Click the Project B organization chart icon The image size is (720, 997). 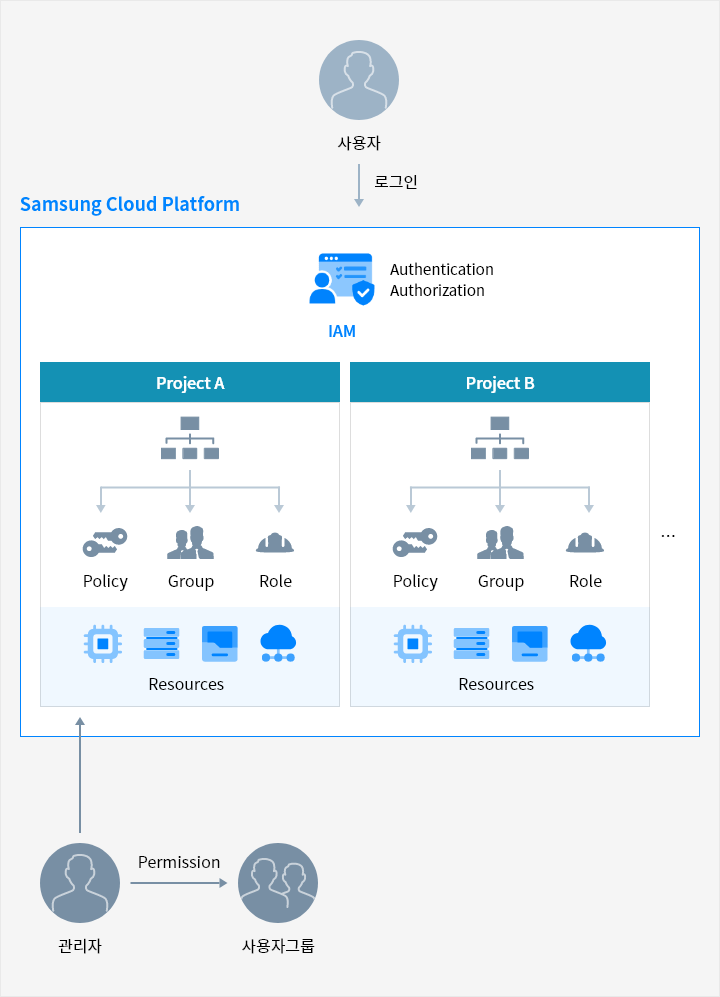[500, 437]
